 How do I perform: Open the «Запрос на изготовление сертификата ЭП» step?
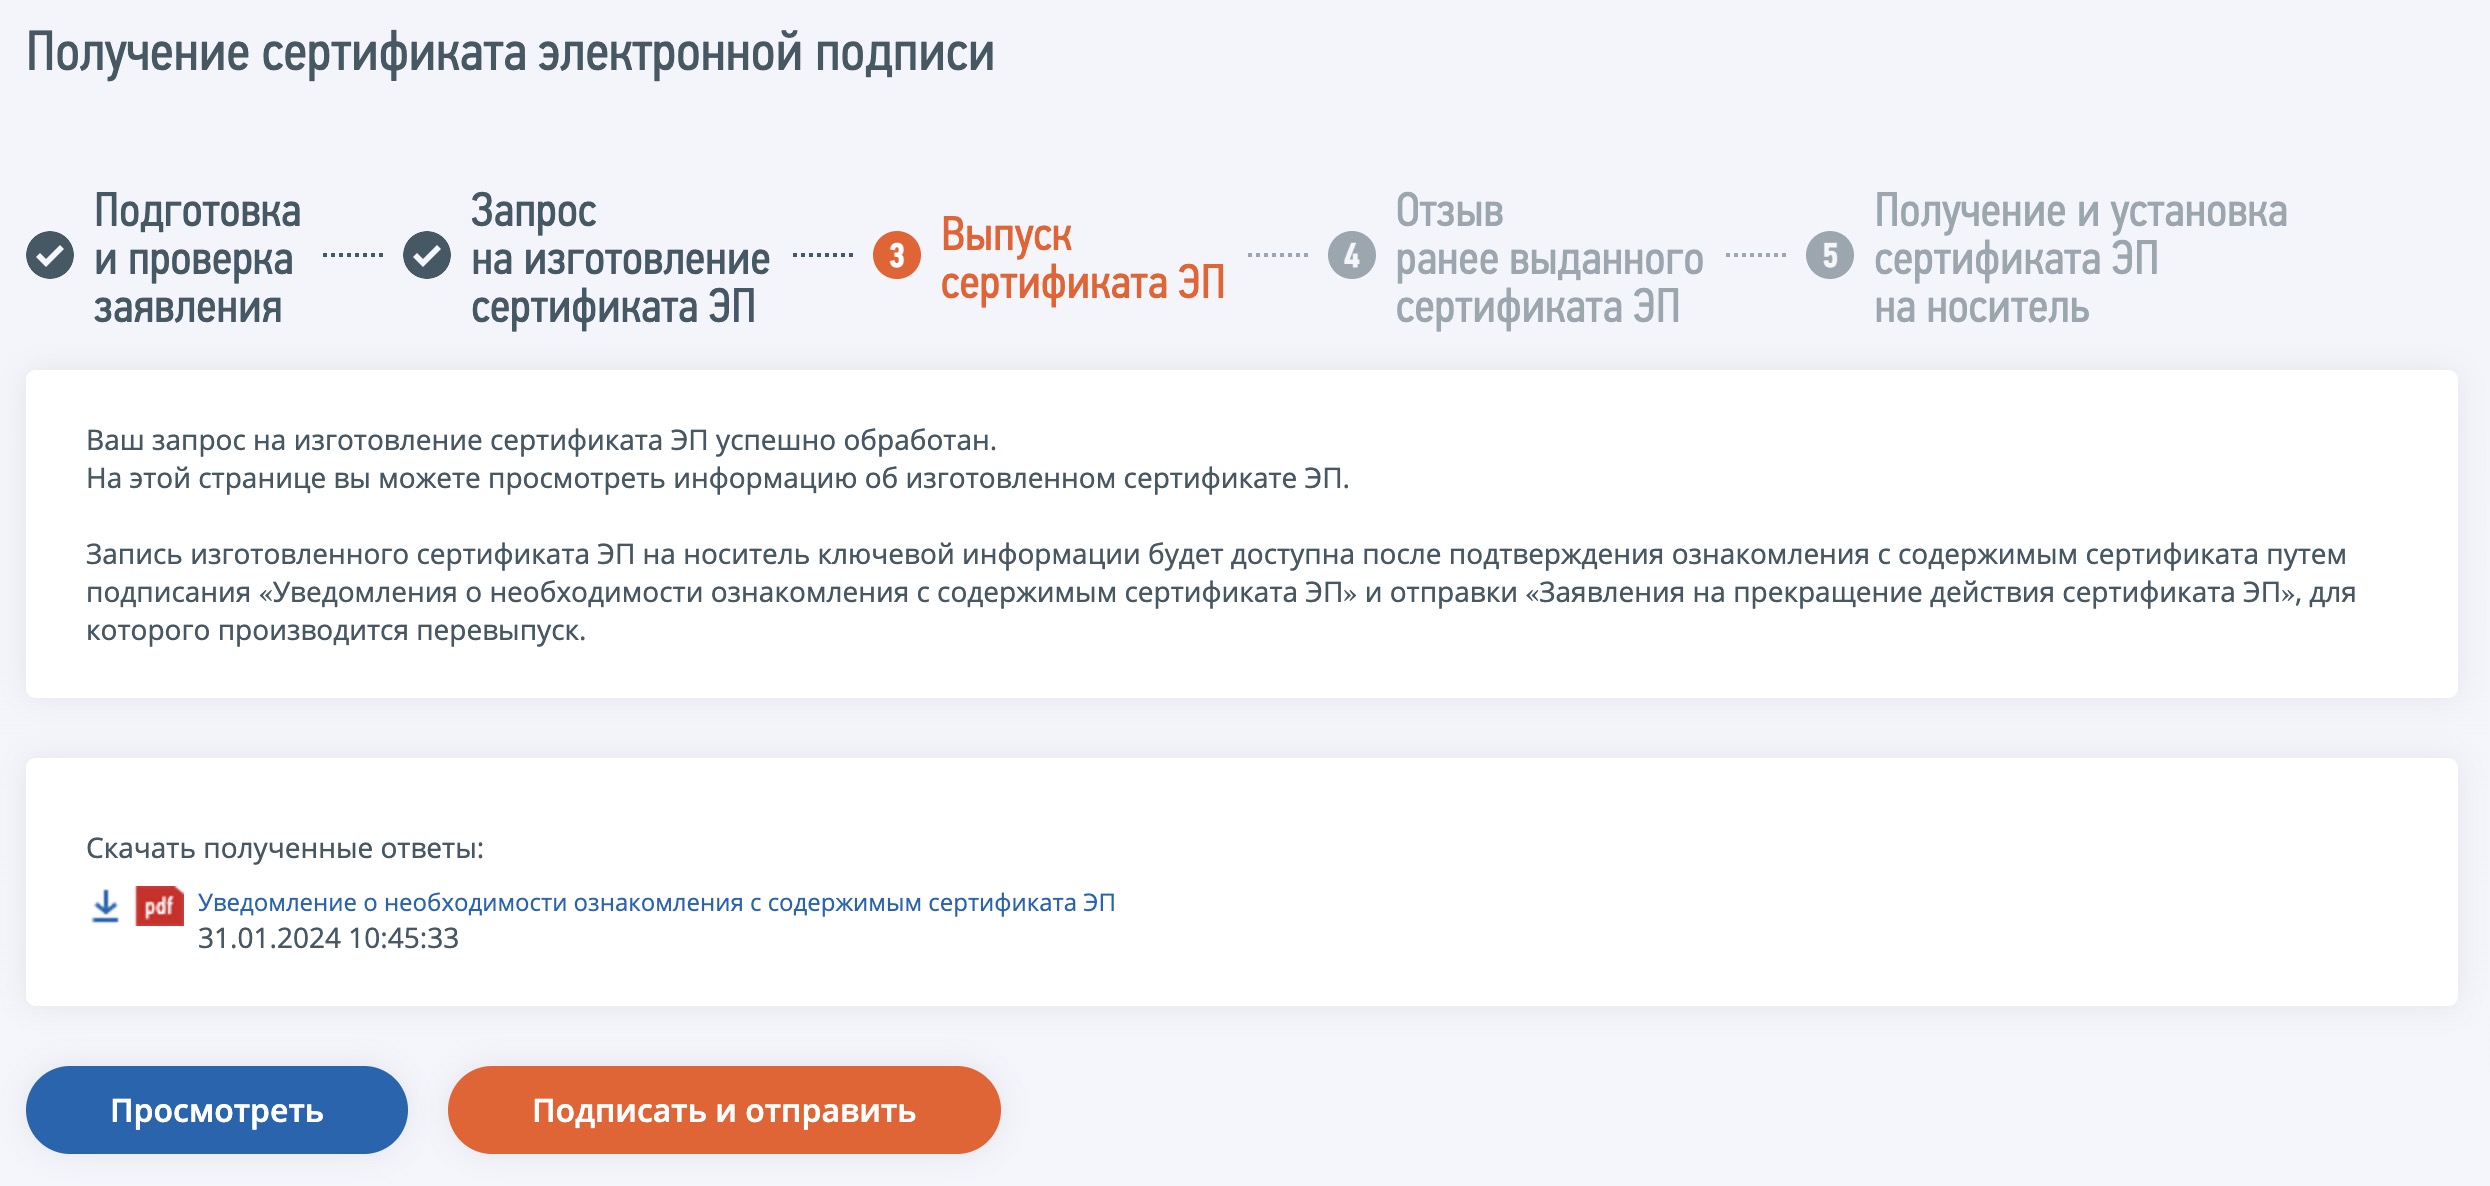coord(620,259)
